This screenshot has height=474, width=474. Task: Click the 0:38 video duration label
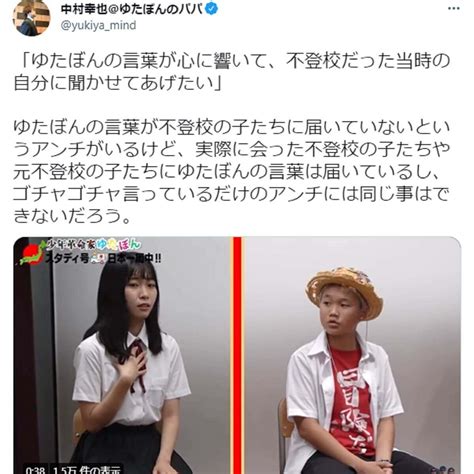(35, 470)
